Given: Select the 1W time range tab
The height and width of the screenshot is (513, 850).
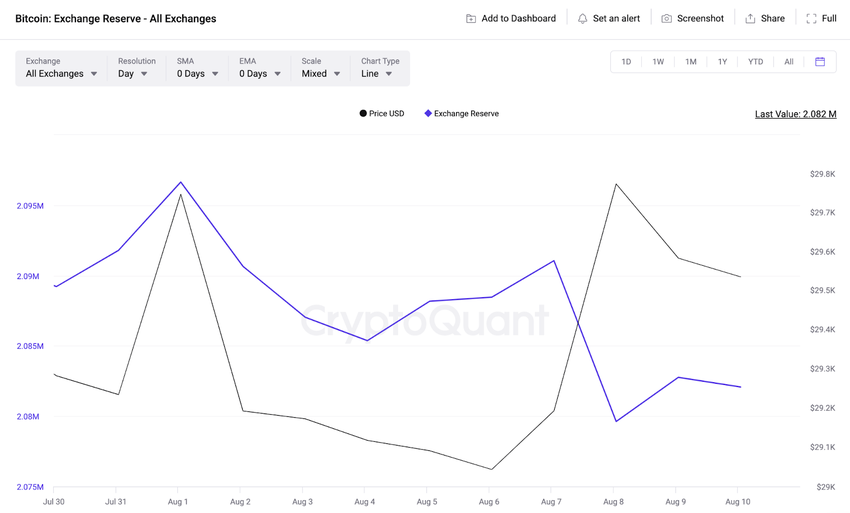Looking at the screenshot, I should [658, 62].
